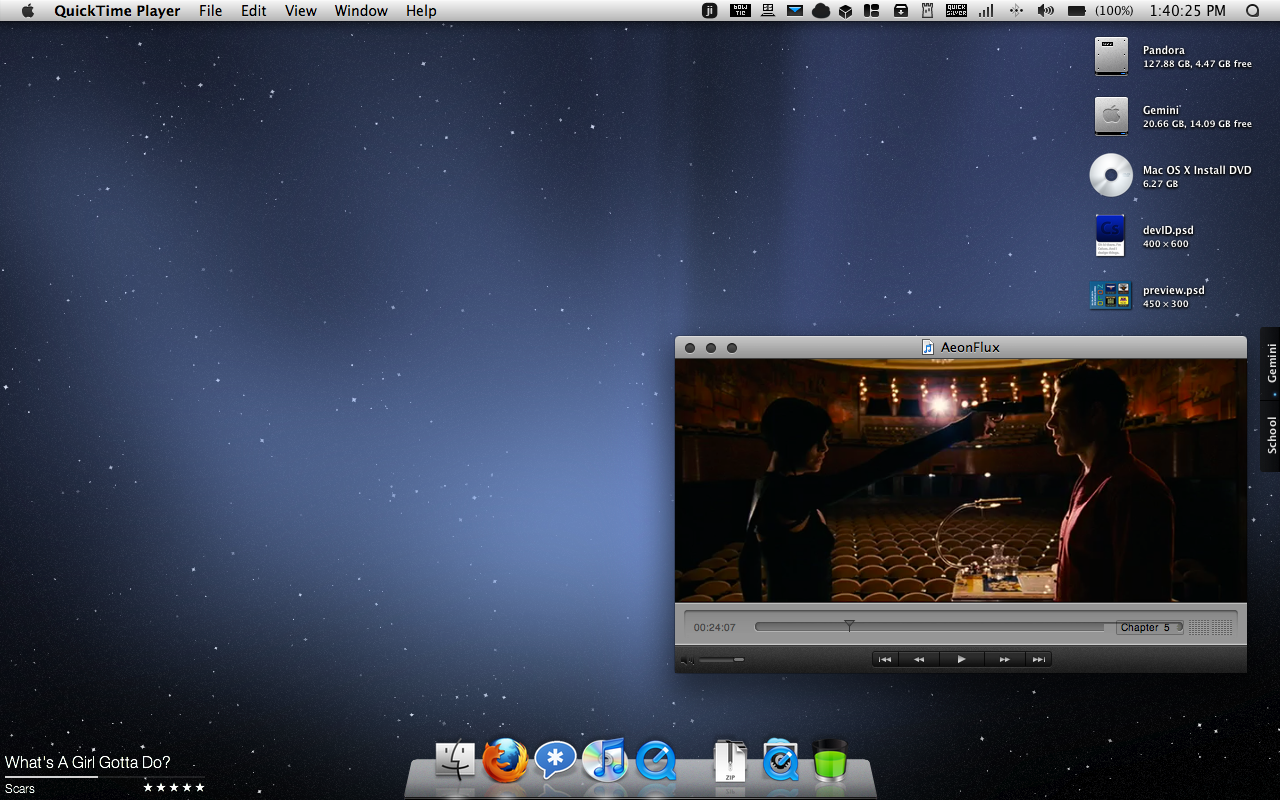Click the equalizer grid indicator in QuickTime
Screen dimensions: 1280x800
(1211, 628)
